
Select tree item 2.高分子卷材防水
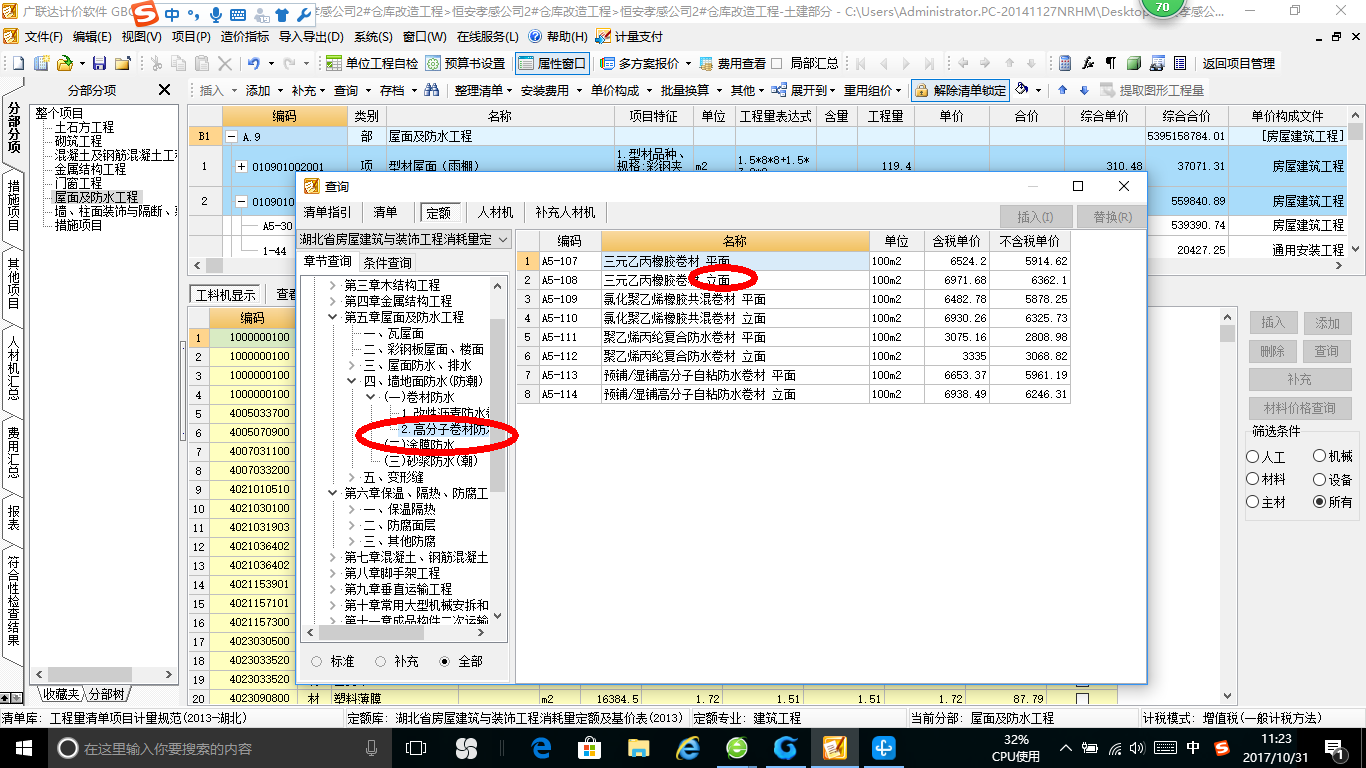coord(444,429)
